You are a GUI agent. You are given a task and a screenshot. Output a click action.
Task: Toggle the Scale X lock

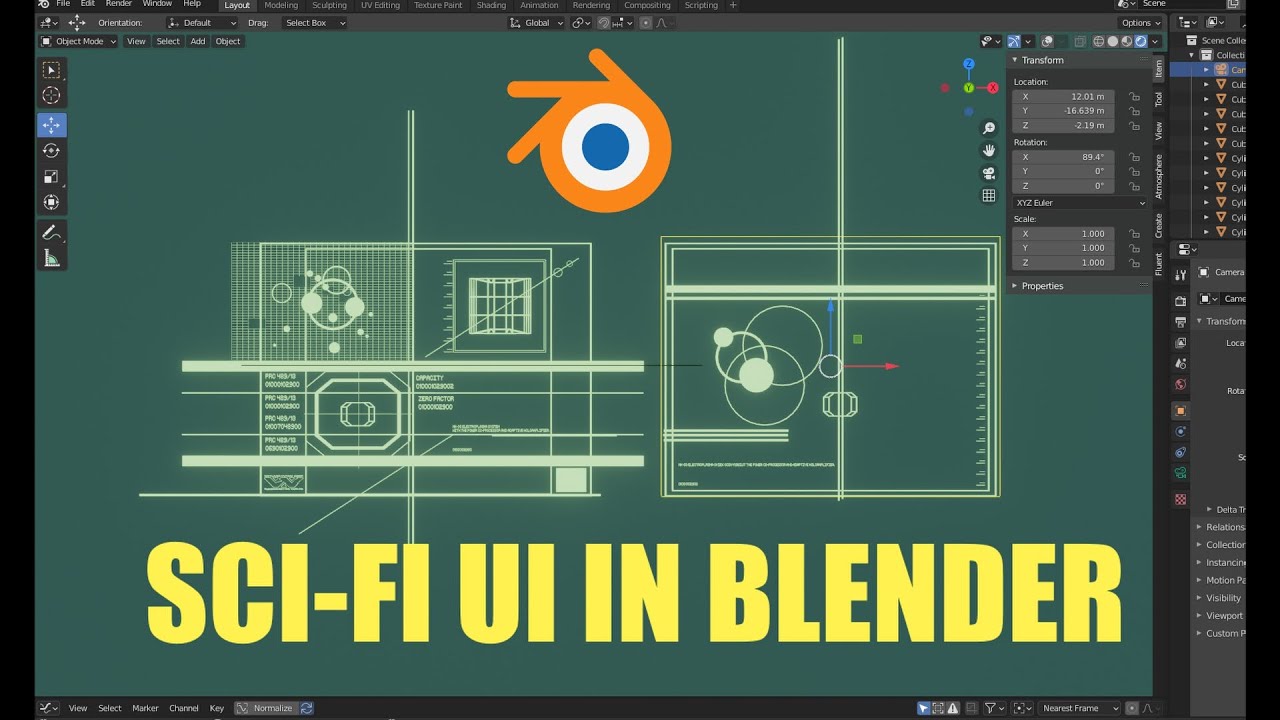coord(1134,233)
